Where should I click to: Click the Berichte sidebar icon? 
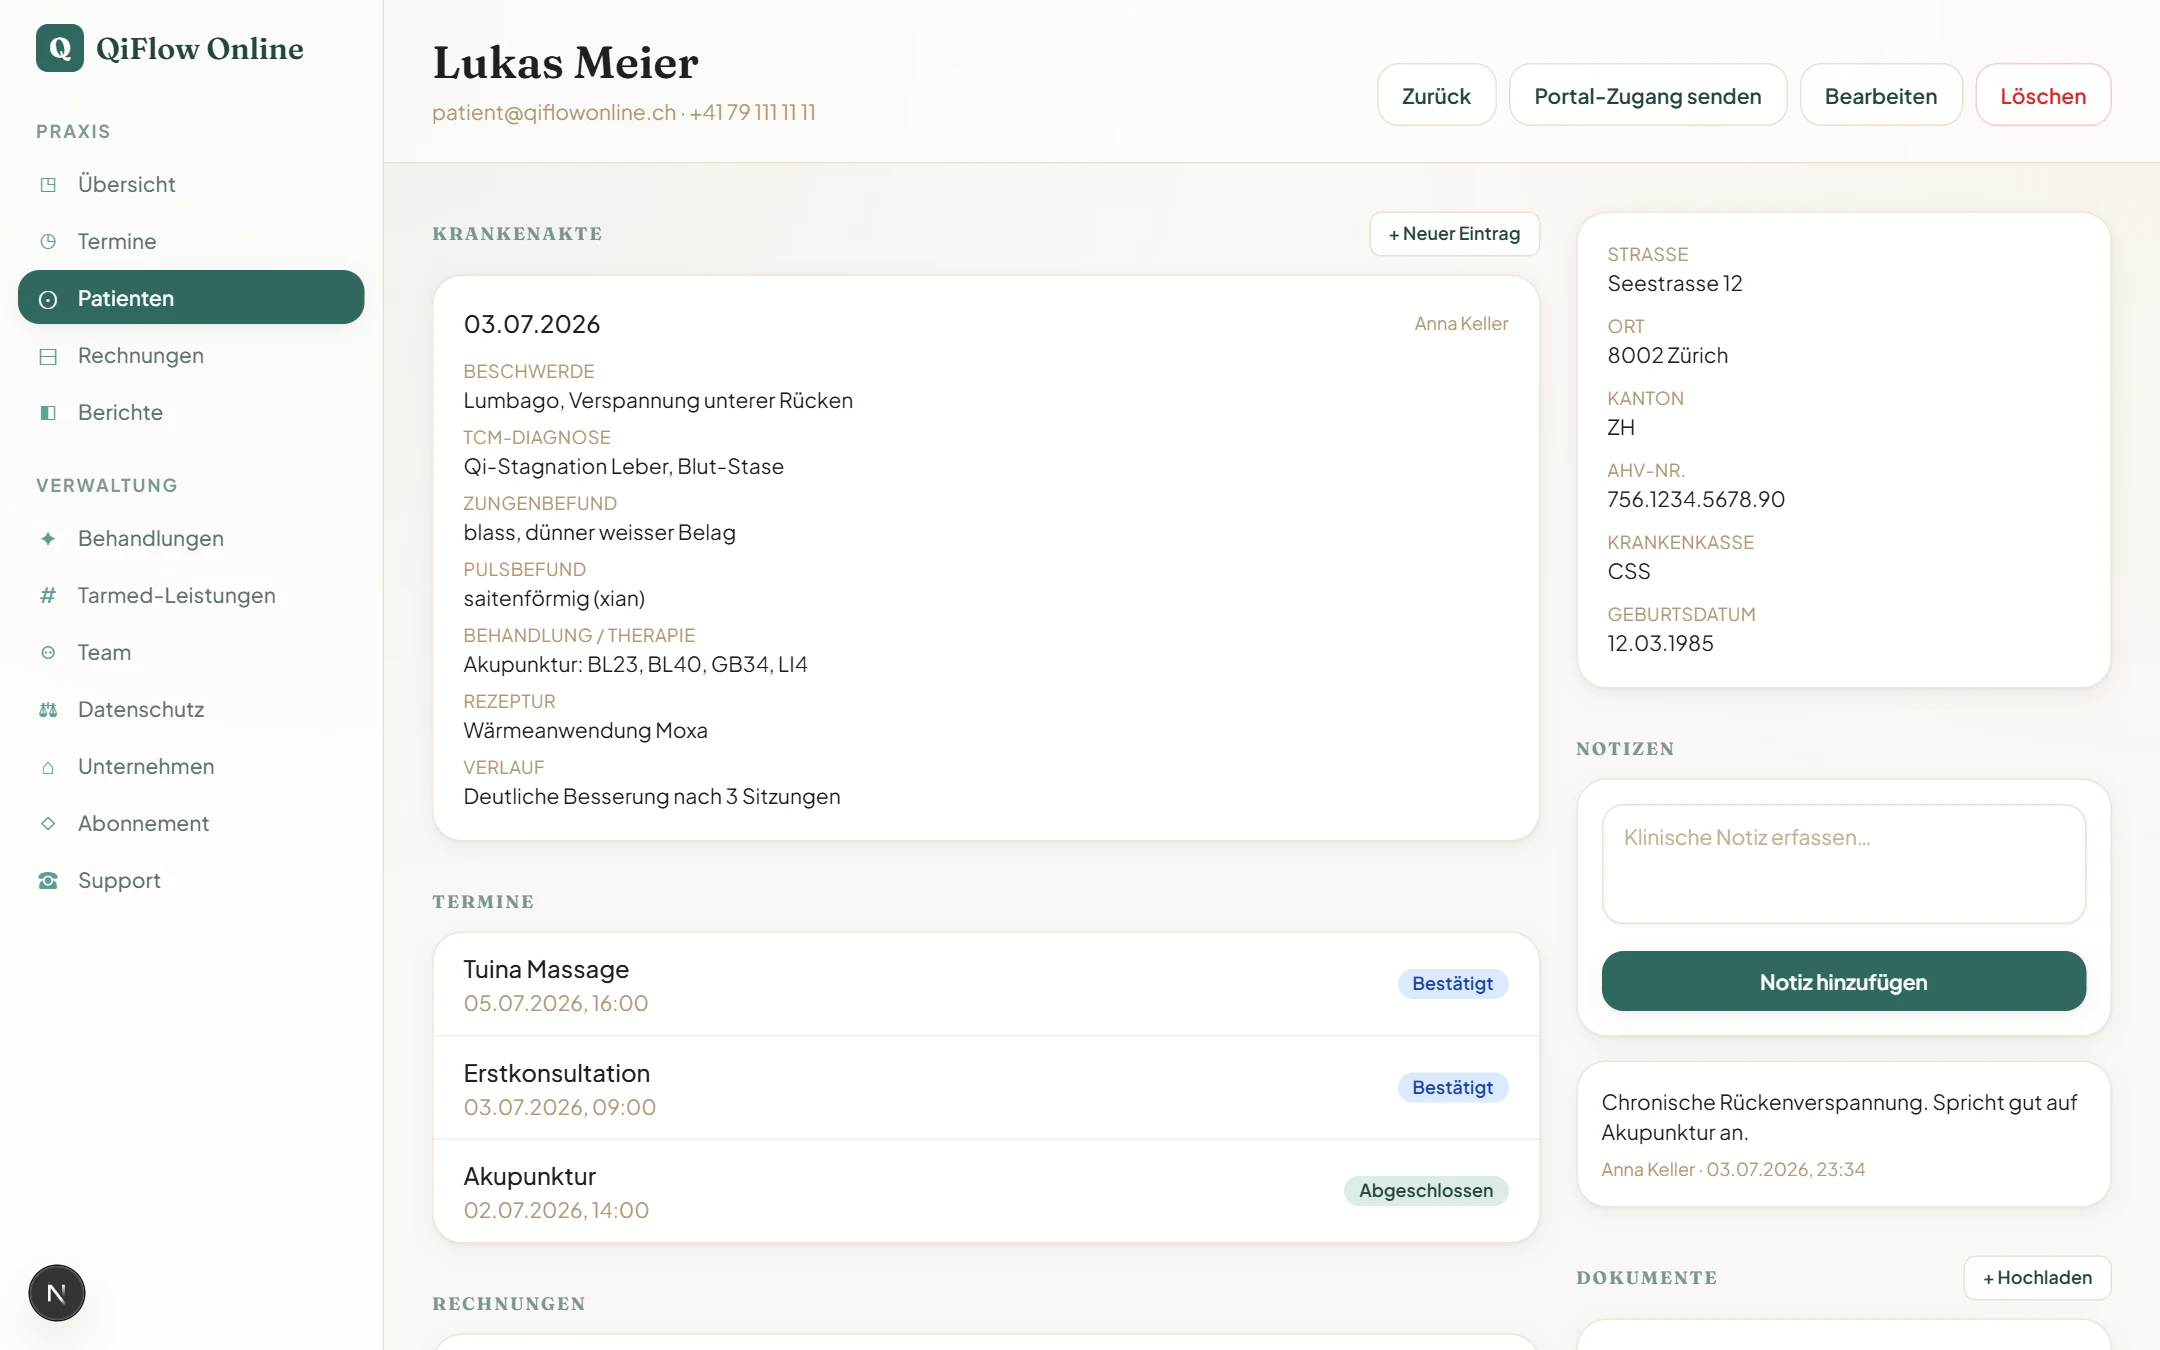point(48,412)
